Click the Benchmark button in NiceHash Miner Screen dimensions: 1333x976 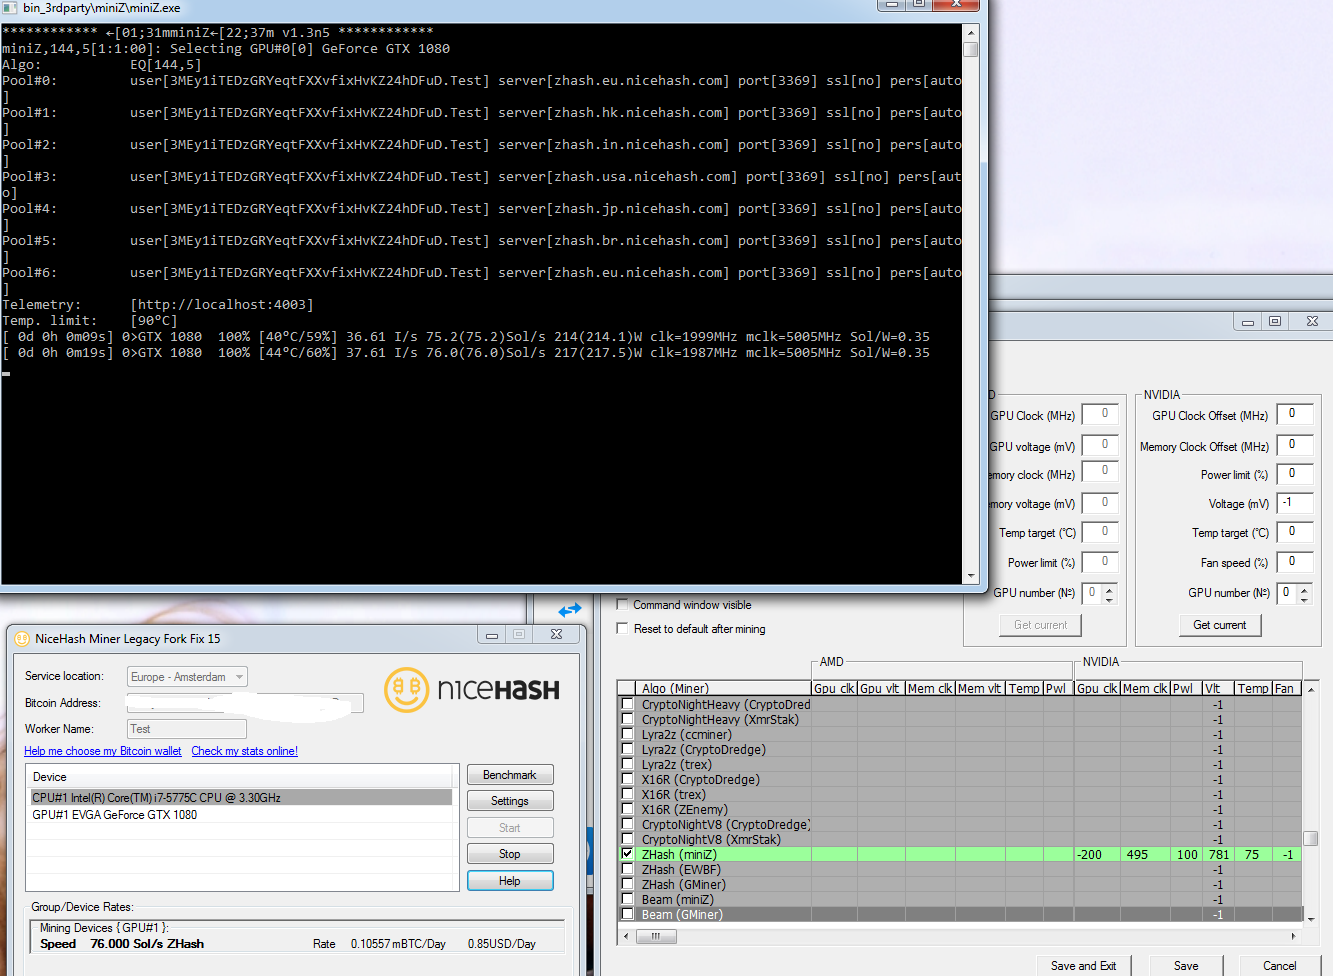510,775
